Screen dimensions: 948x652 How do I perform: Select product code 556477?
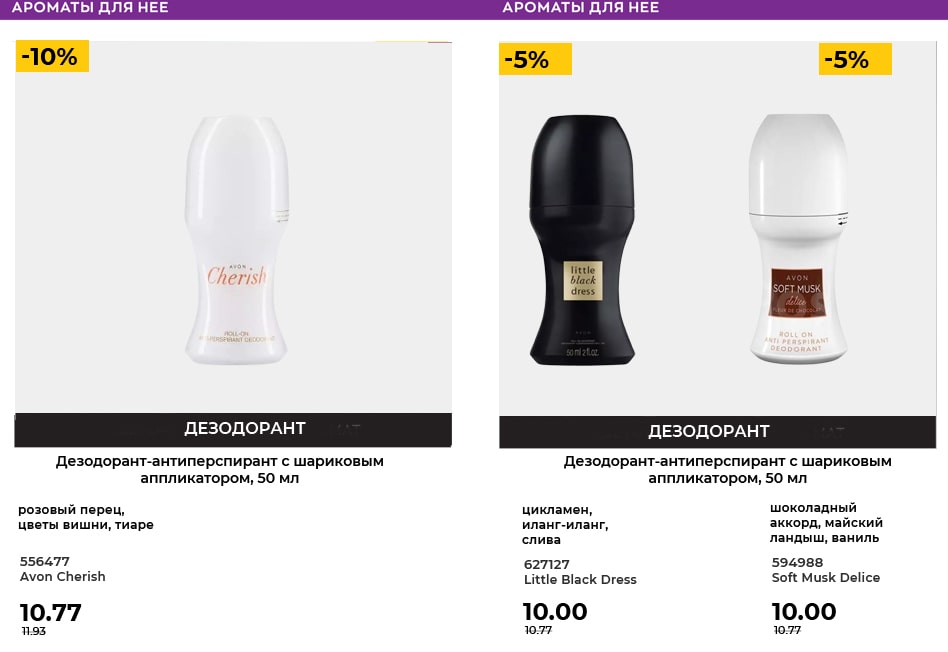pyautogui.click(x=45, y=561)
